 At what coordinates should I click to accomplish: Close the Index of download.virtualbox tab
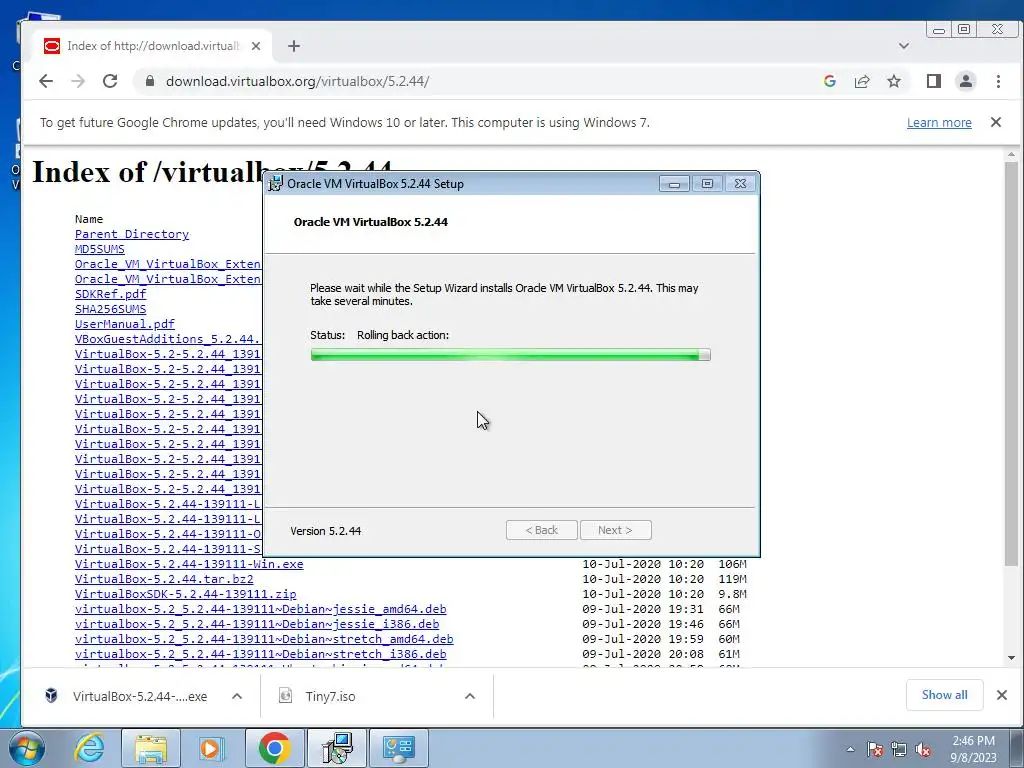tap(256, 46)
